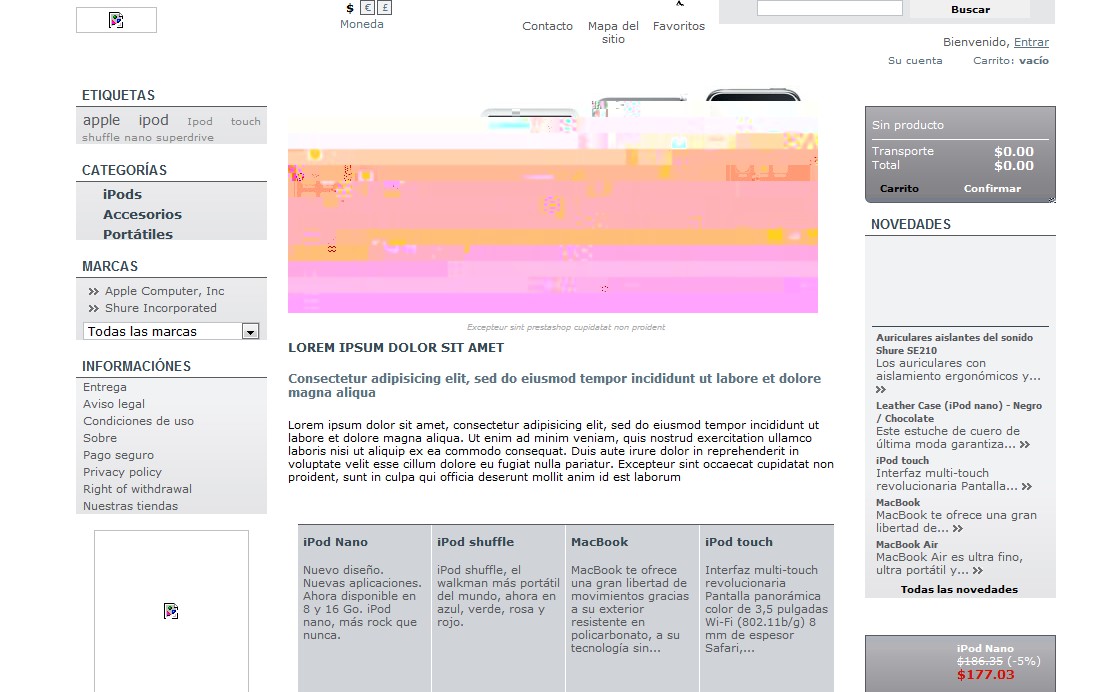The height and width of the screenshot is (692, 1104).
Task: Open the MacBook featured product title
Action: click(x=600, y=542)
